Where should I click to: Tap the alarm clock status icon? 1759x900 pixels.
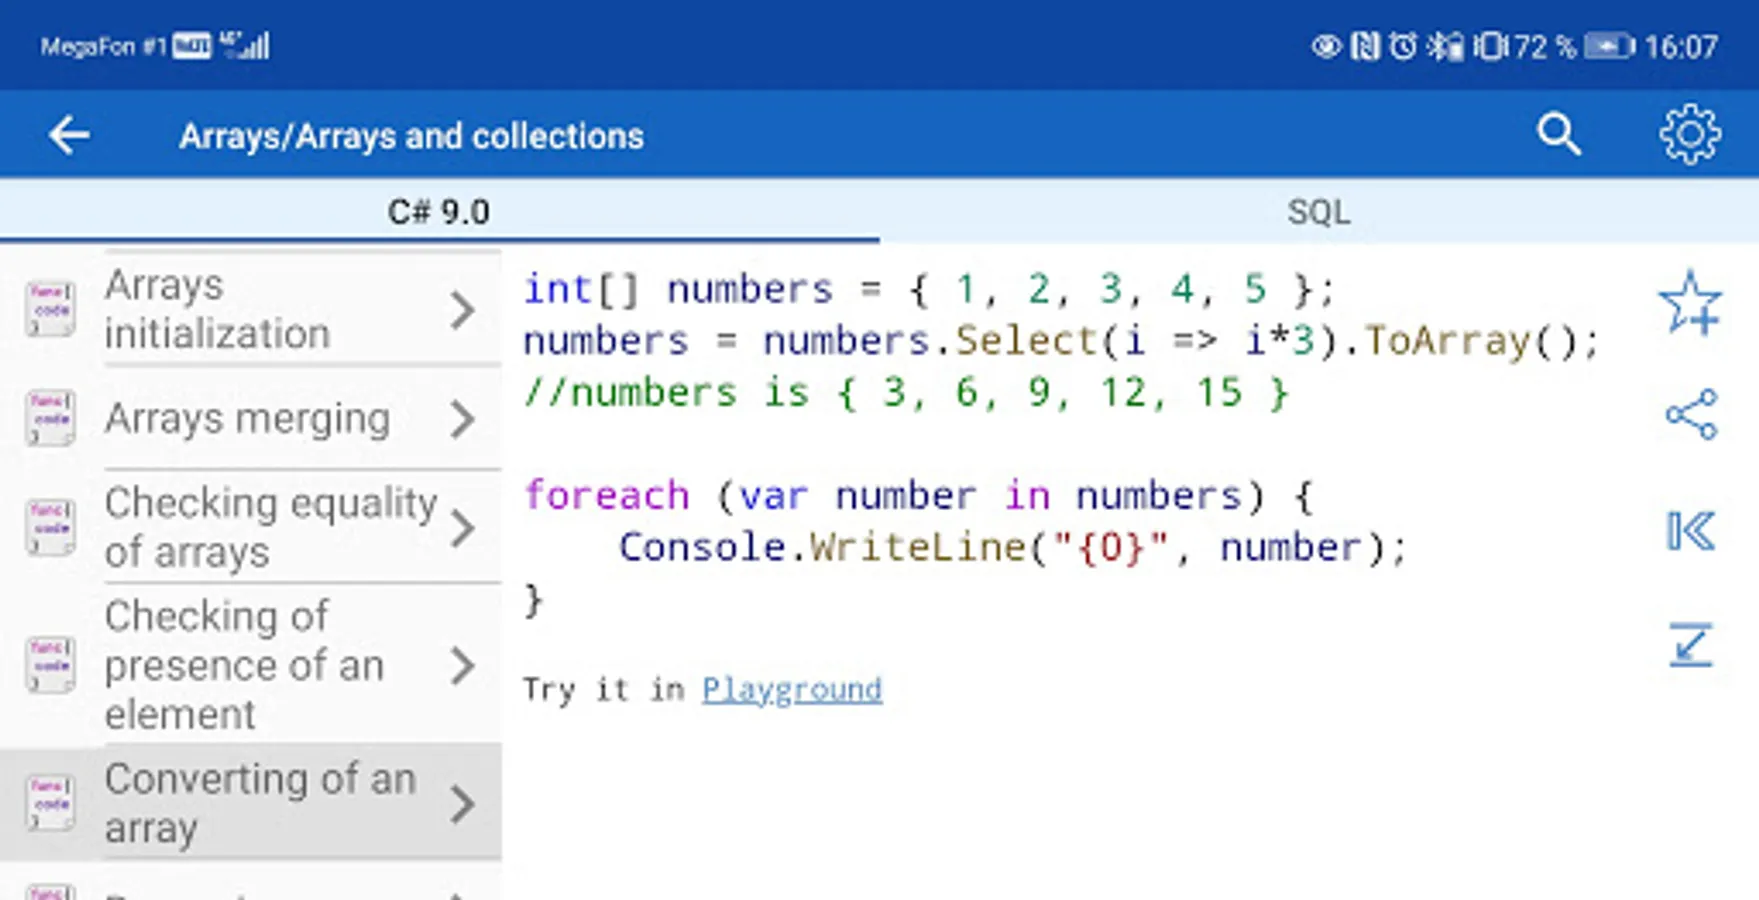tap(1403, 46)
